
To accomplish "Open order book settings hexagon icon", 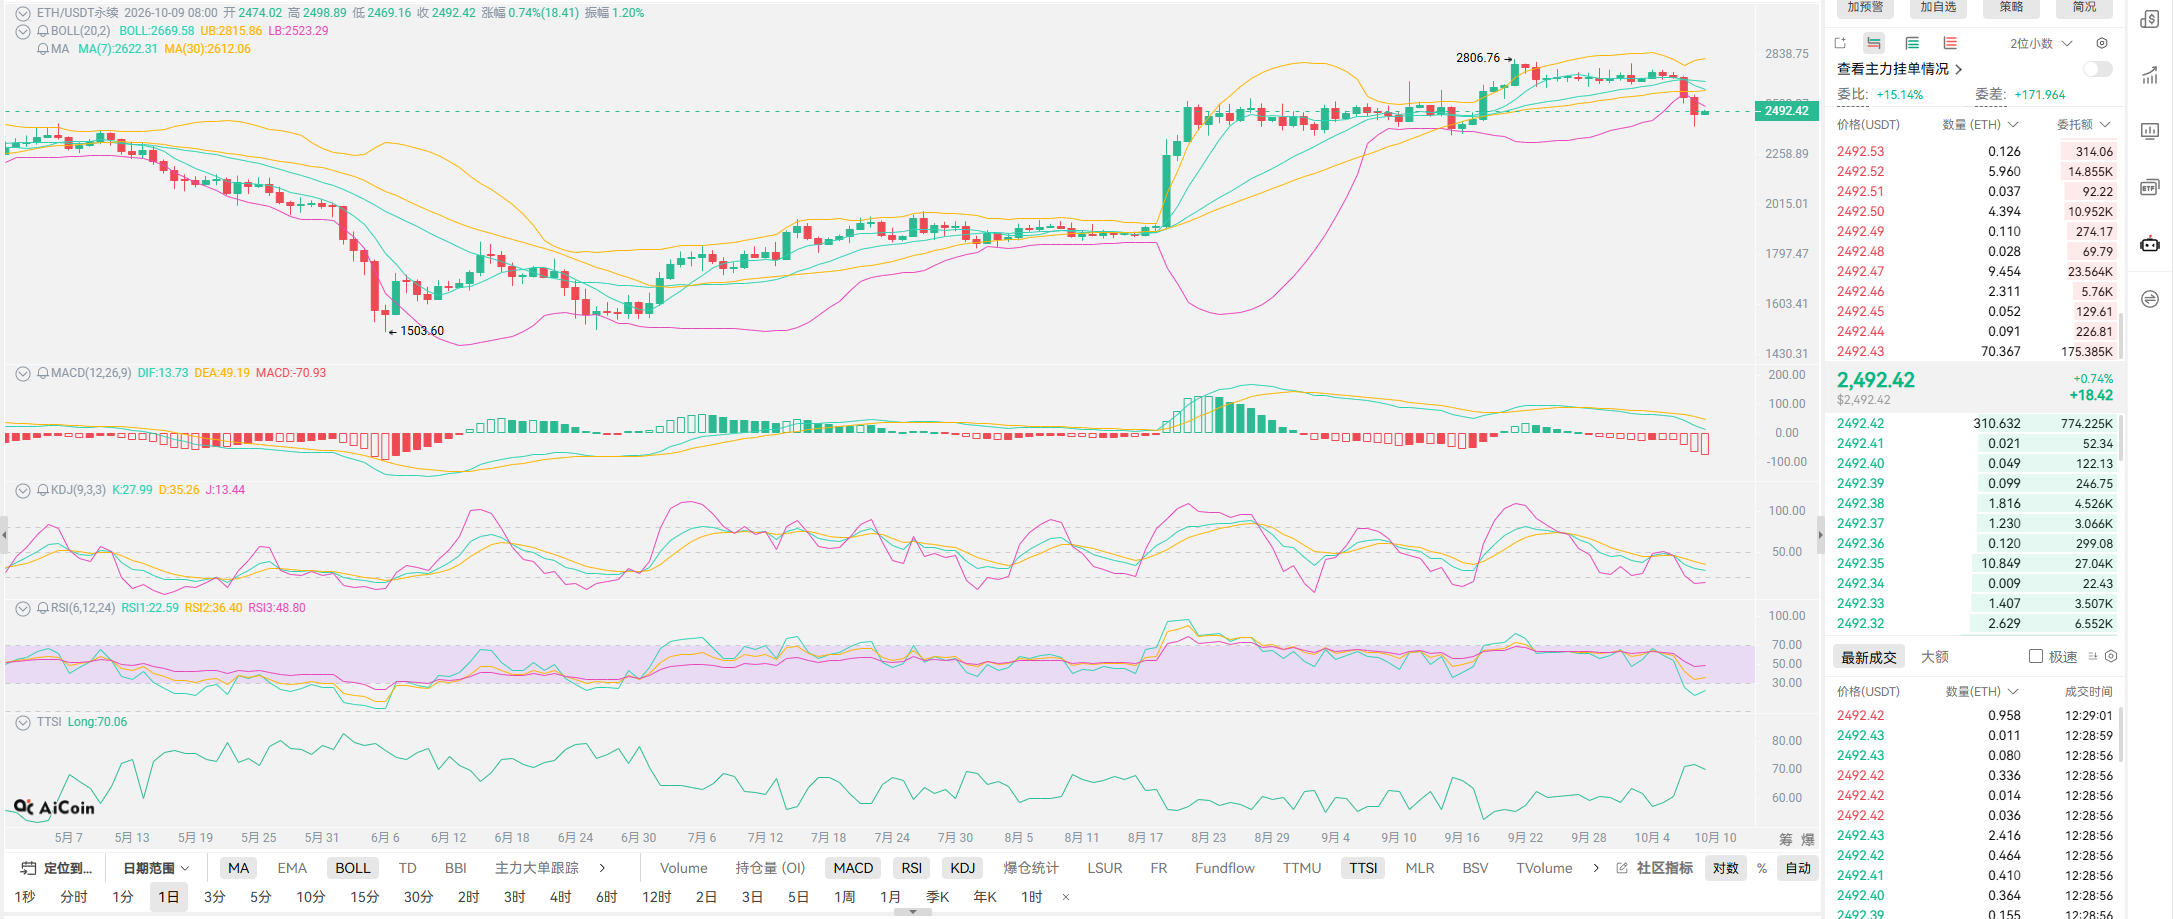I will (2102, 43).
